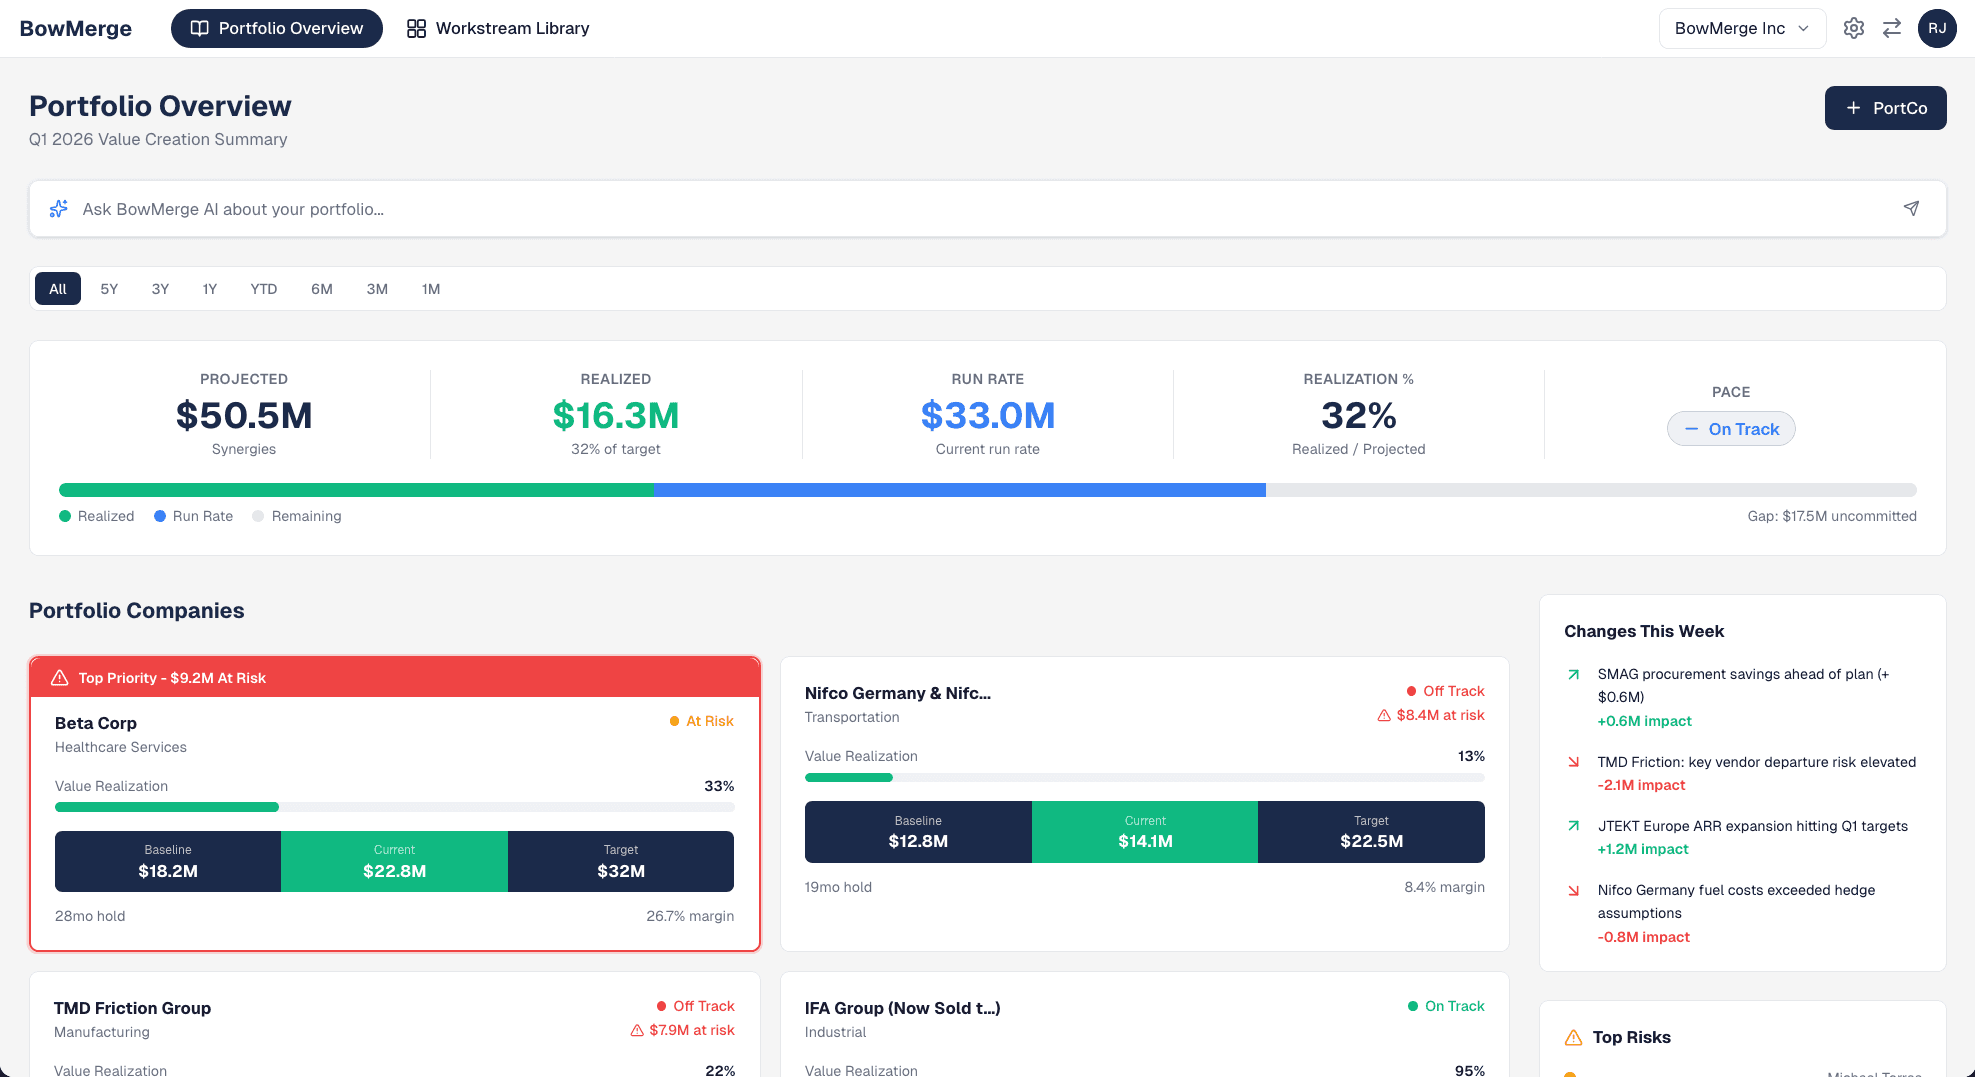The width and height of the screenshot is (1976, 1077).
Task: Click Beta Corp's Value Realization progress bar
Action: coord(395,807)
